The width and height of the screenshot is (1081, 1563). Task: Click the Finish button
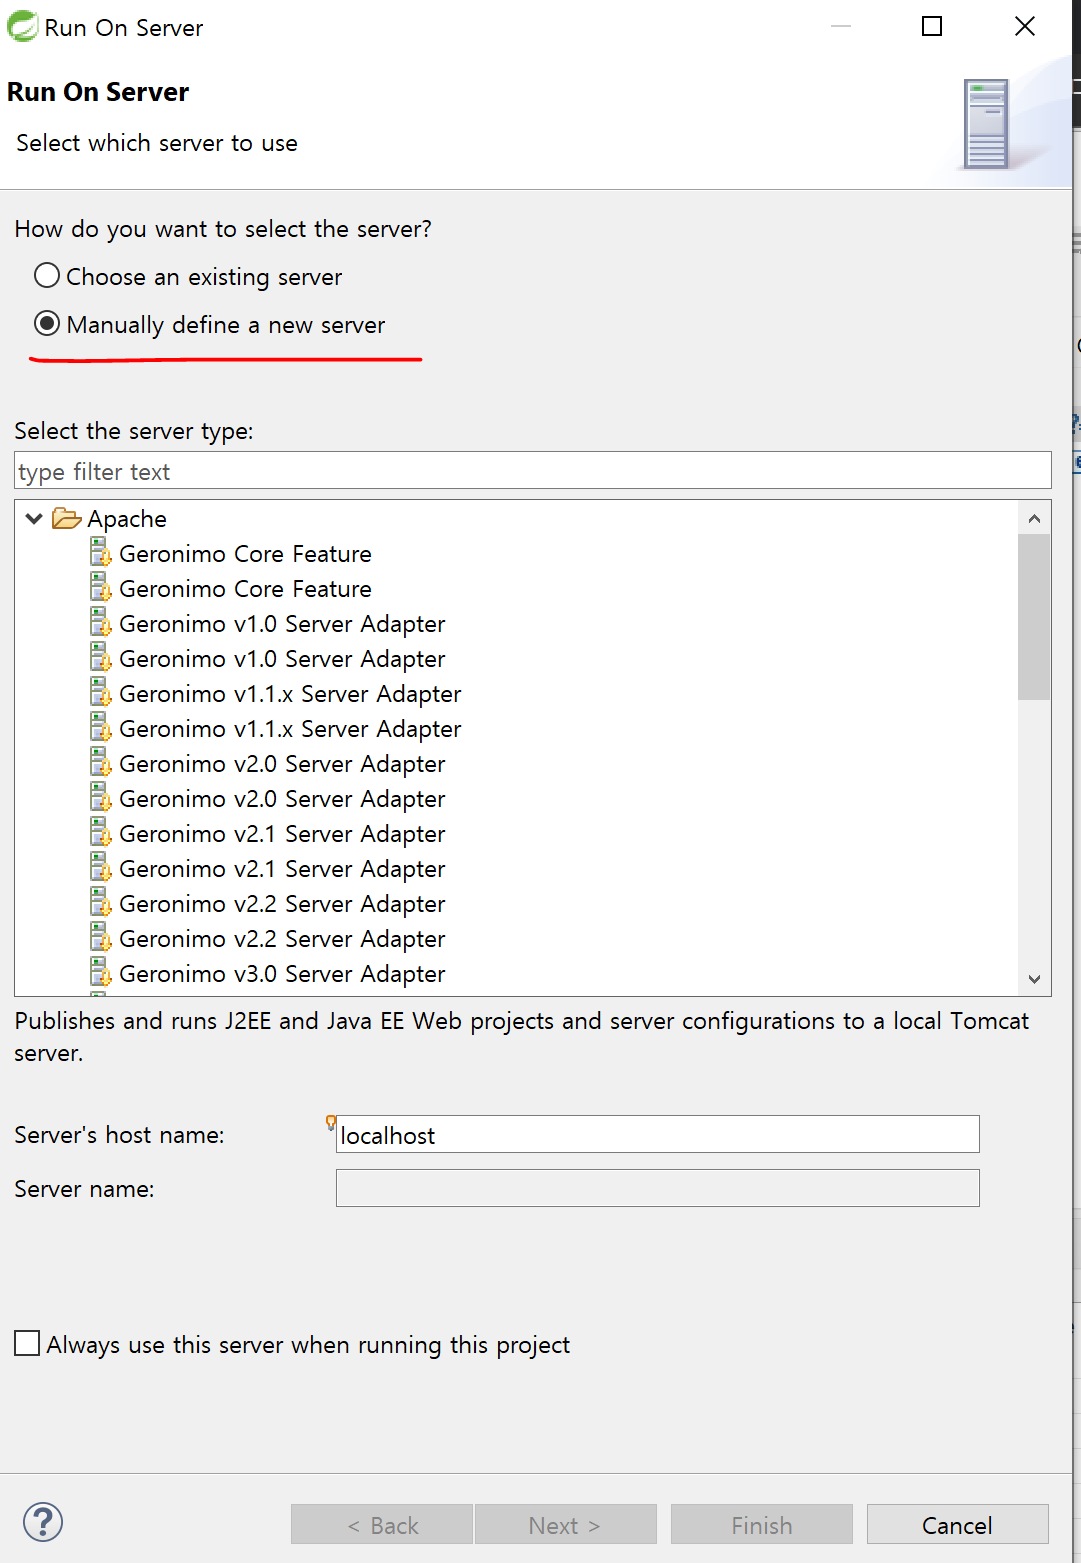[x=762, y=1525]
